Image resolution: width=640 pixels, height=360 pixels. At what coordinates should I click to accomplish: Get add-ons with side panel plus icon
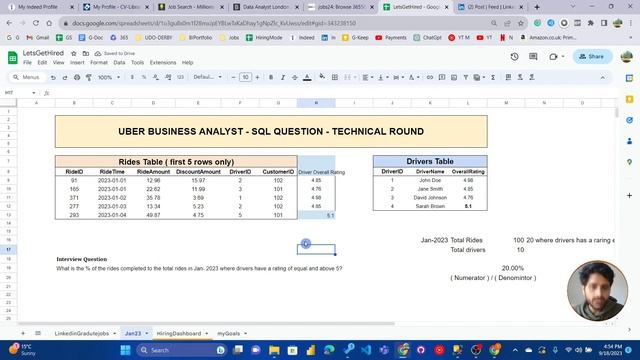tap(629, 196)
